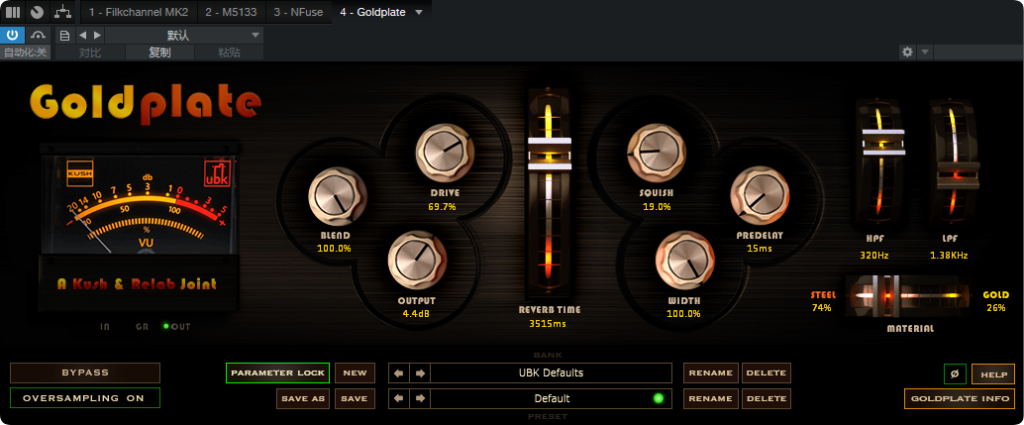
Task: Open the channel mixer view icon
Action: 12,12
